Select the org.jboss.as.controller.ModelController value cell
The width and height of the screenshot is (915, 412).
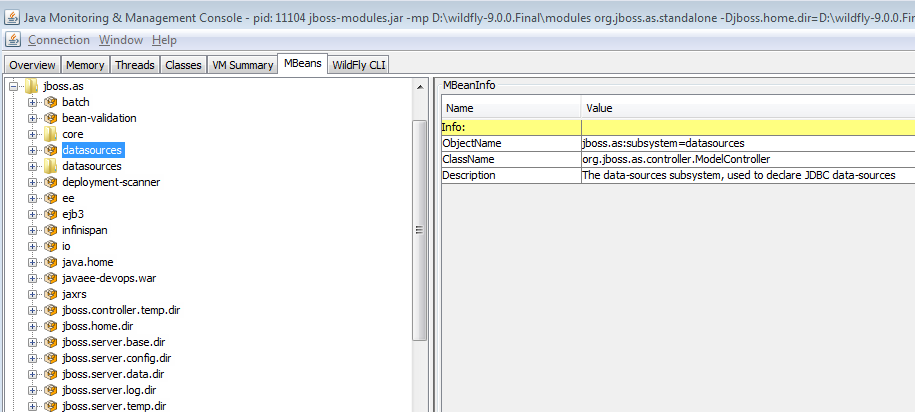[748, 159]
